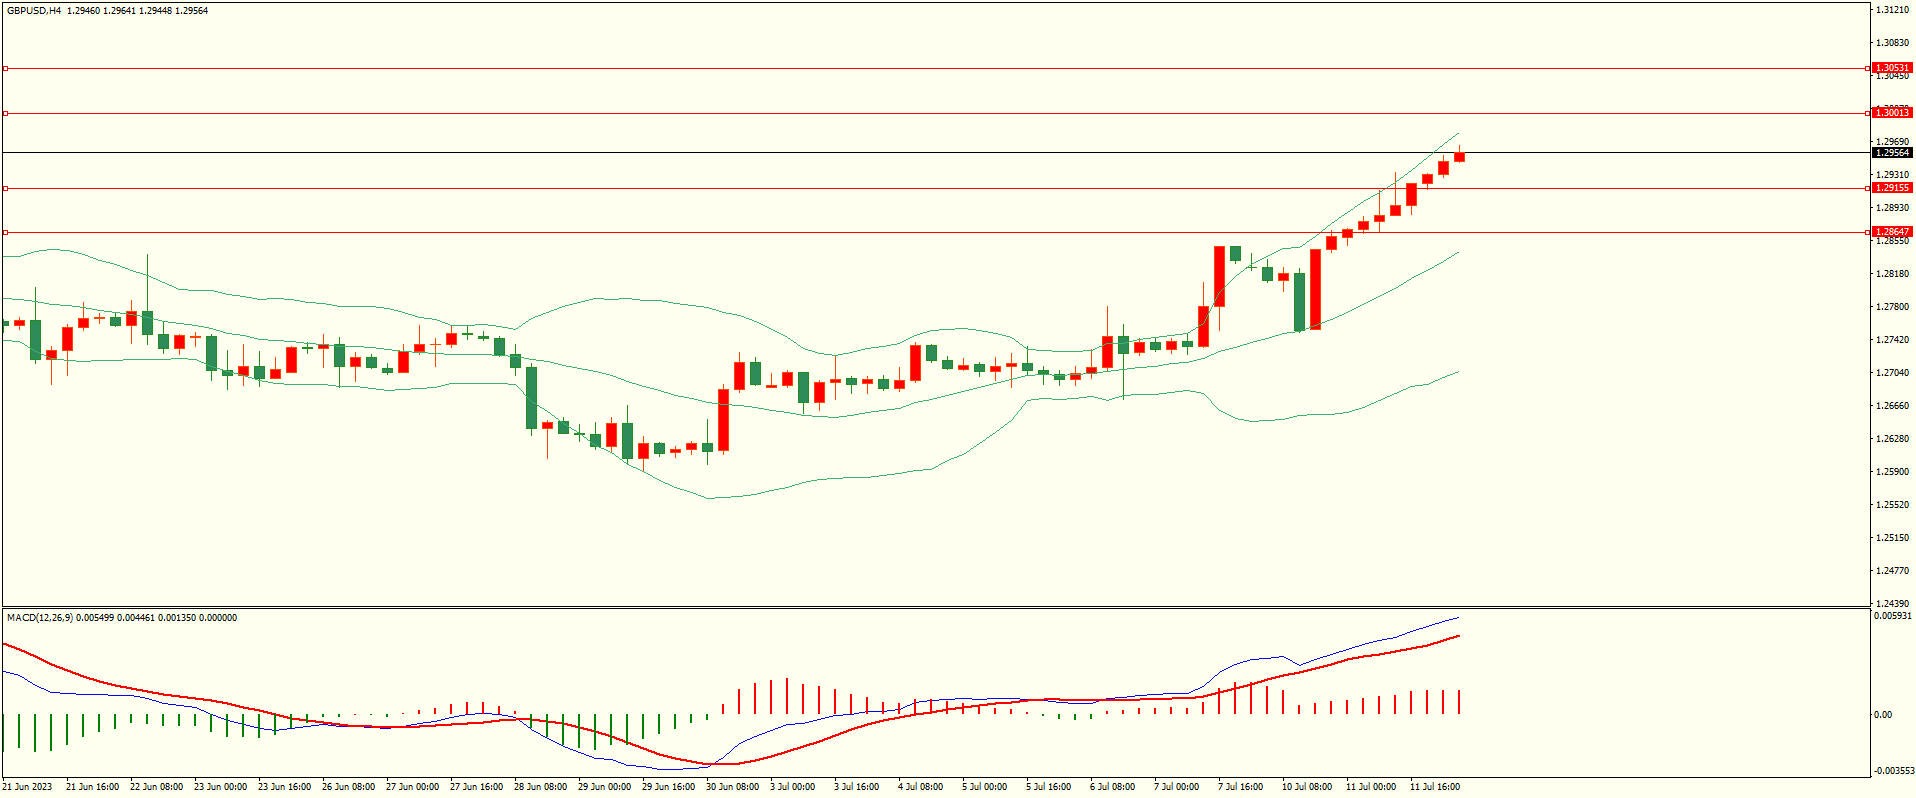The height and width of the screenshot is (798, 1916).
Task: Click the 27 Jun 16:00 time label
Action: (476, 787)
